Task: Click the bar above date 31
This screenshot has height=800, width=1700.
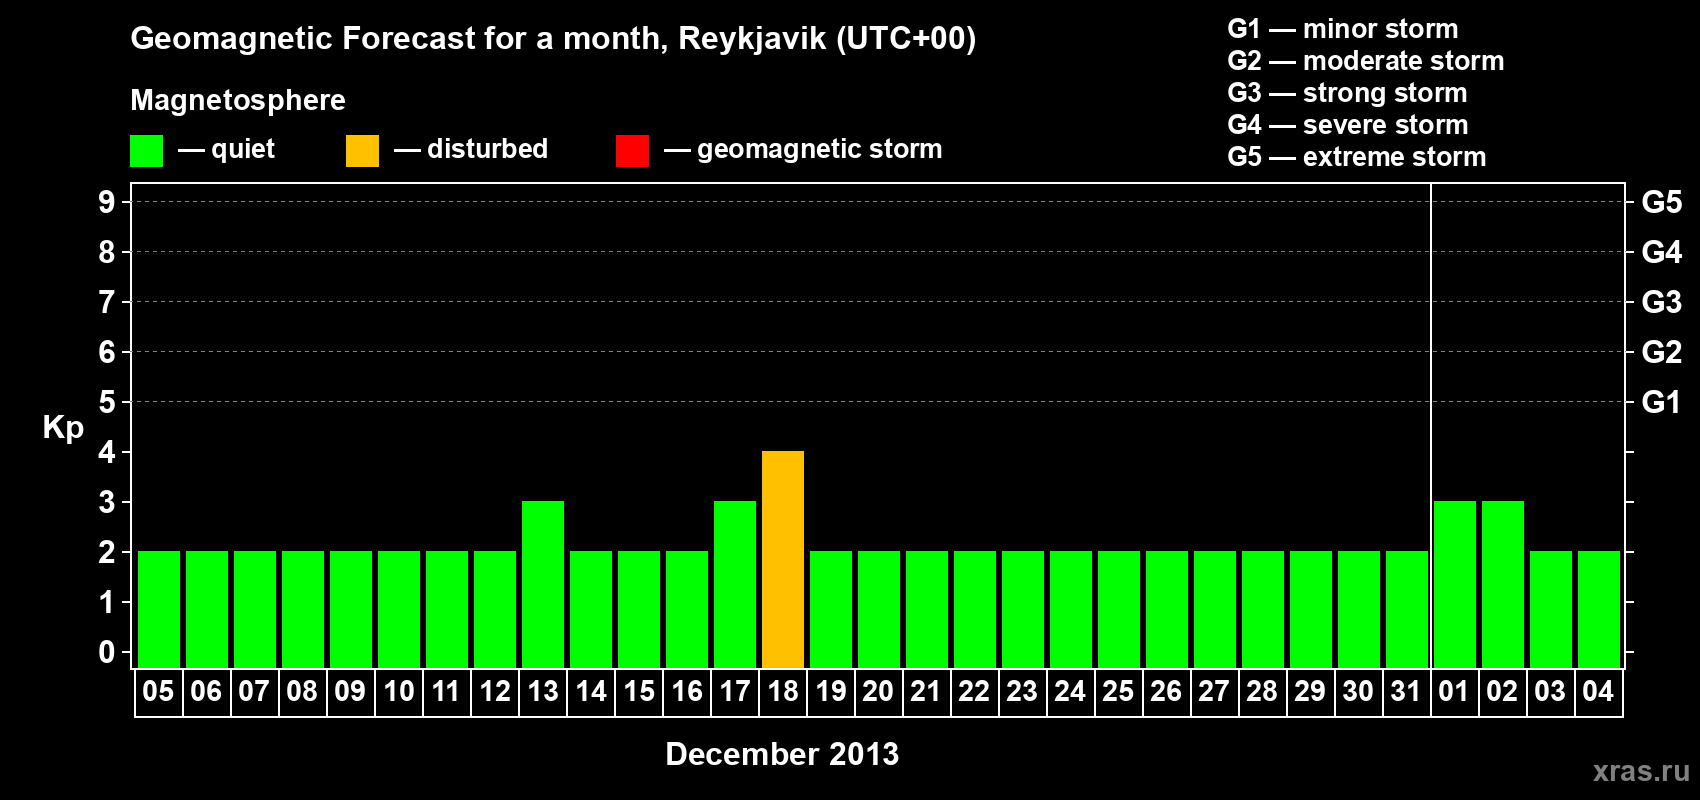Action: (x=1407, y=610)
